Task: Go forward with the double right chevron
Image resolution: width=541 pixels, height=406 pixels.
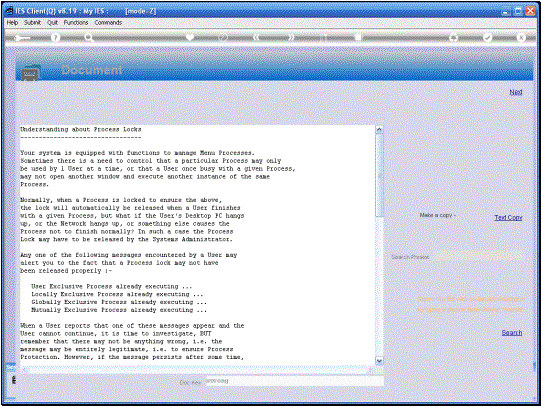Action: [x=291, y=37]
